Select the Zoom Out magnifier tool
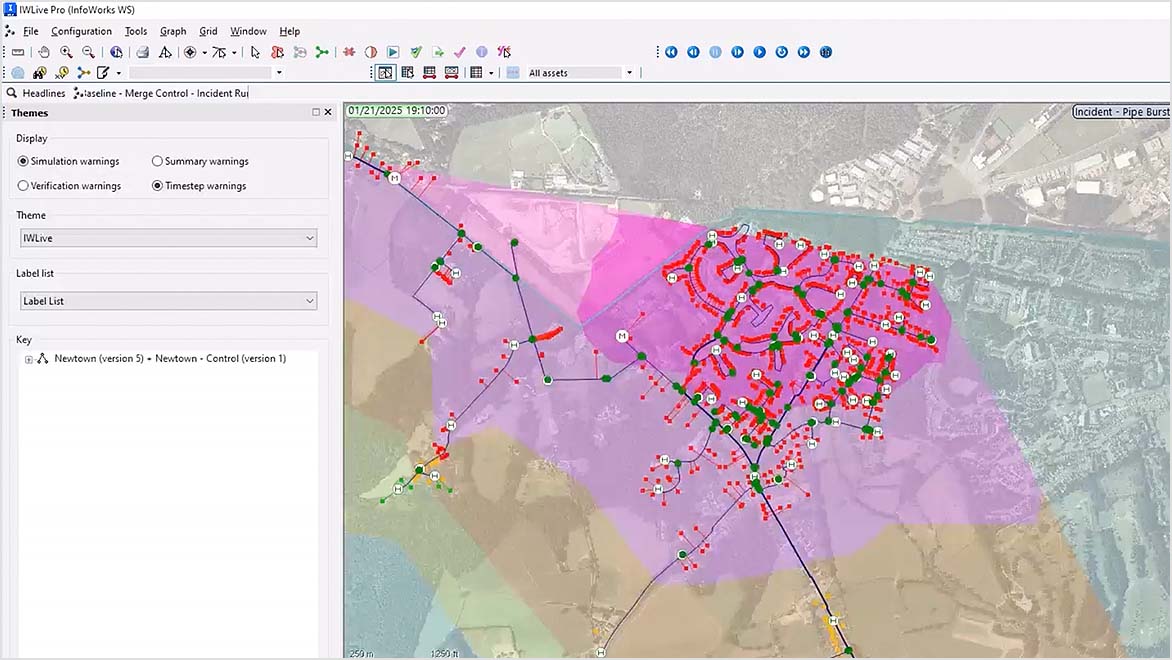Screen dimensions: 1172x660 tap(89, 51)
